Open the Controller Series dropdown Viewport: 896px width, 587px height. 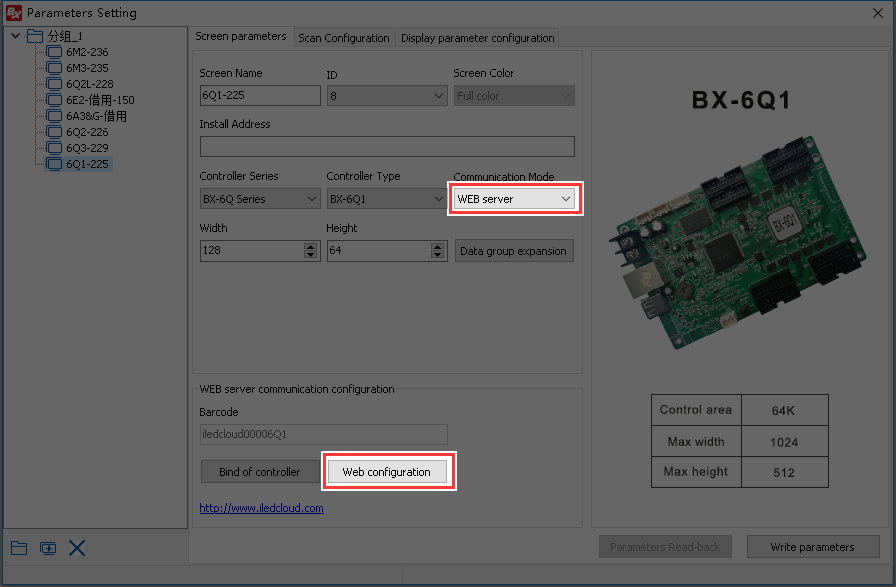[x=311, y=199]
